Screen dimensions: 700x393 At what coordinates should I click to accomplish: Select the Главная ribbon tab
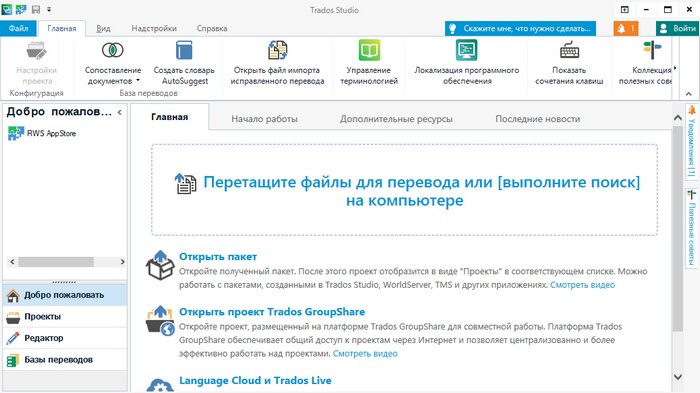tap(62, 28)
